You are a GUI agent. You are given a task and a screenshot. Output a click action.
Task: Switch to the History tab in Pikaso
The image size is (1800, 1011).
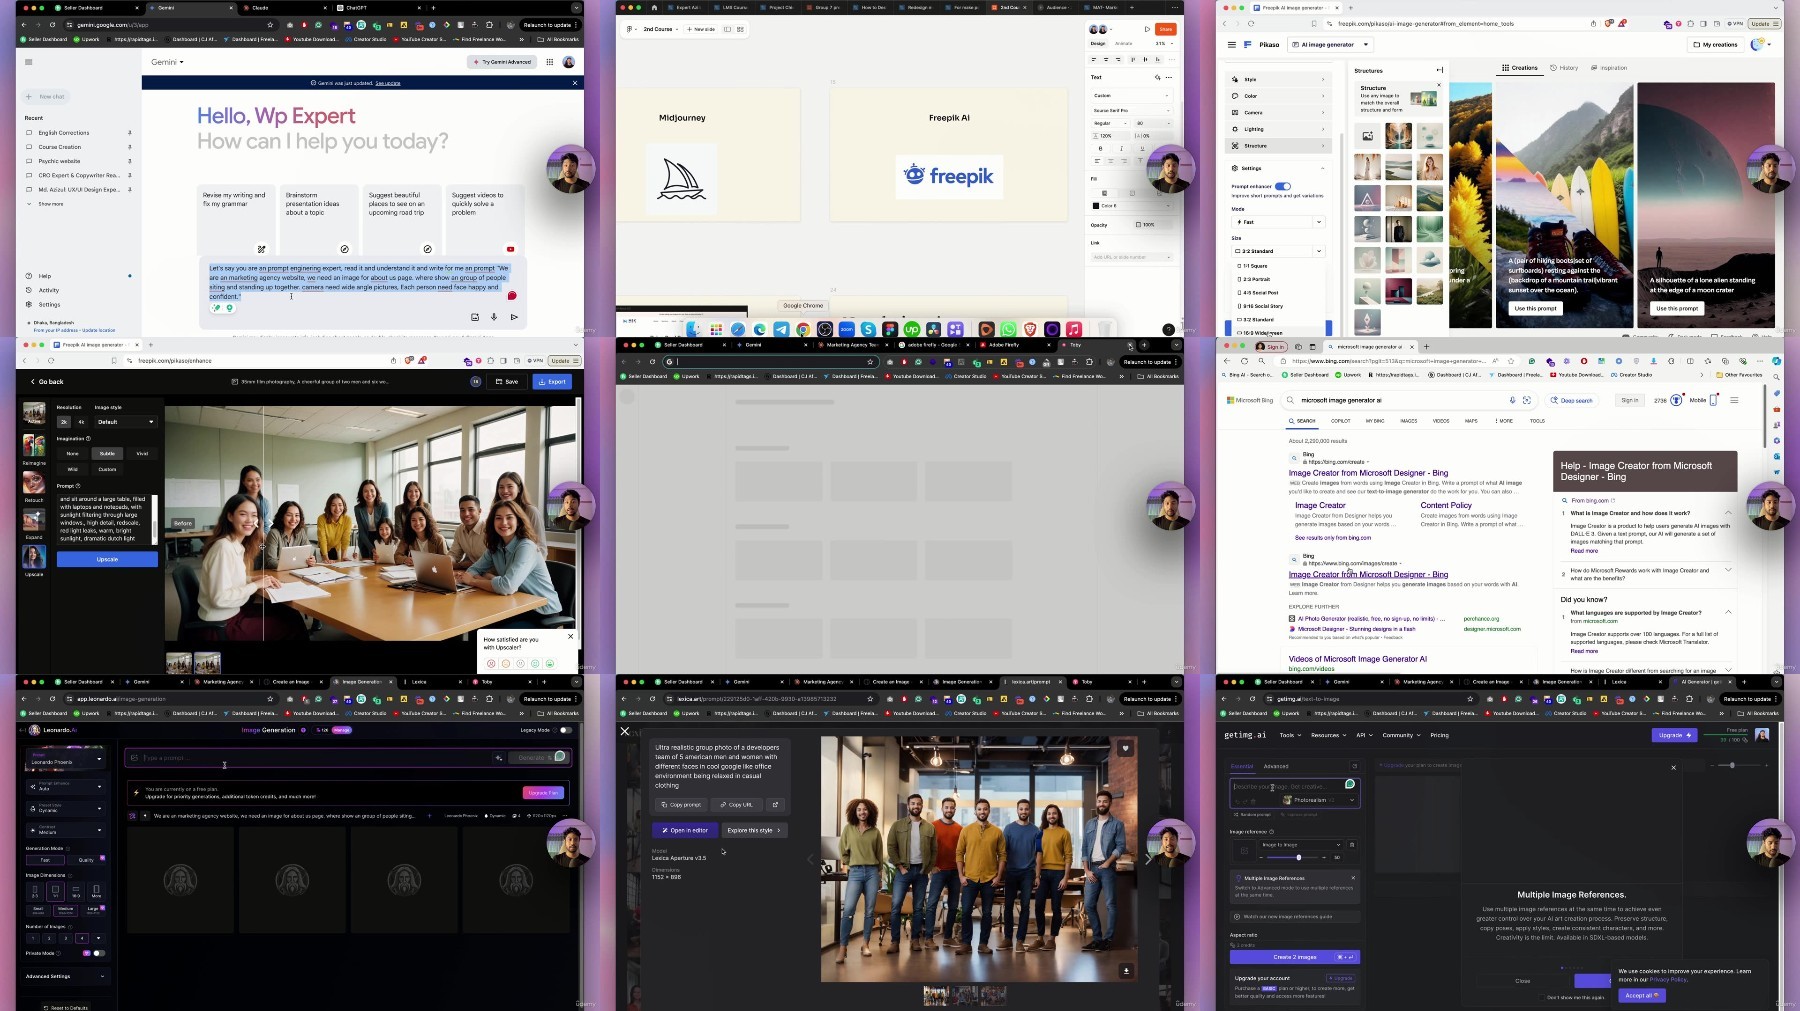(x=1565, y=68)
